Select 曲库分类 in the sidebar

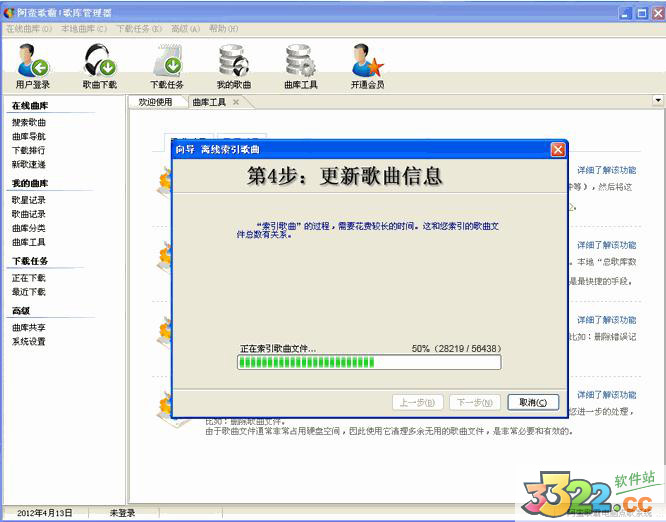click(x=29, y=228)
